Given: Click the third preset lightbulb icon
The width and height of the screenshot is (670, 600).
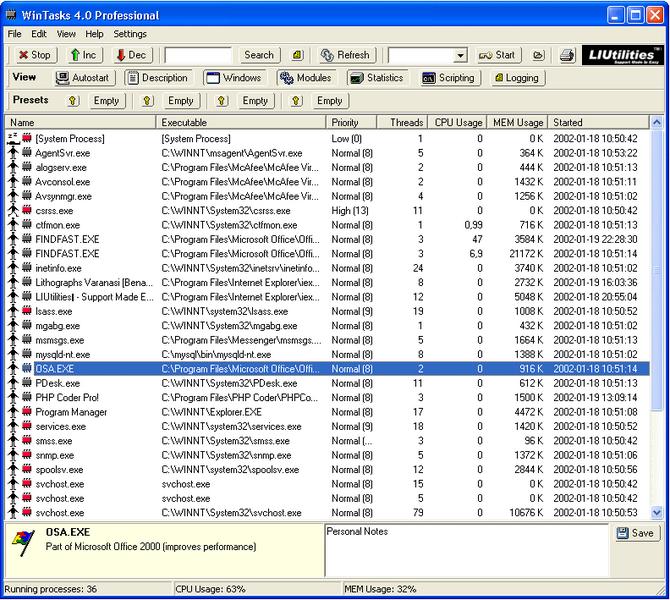Looking at the screenshot, I should tap(222, 101).
